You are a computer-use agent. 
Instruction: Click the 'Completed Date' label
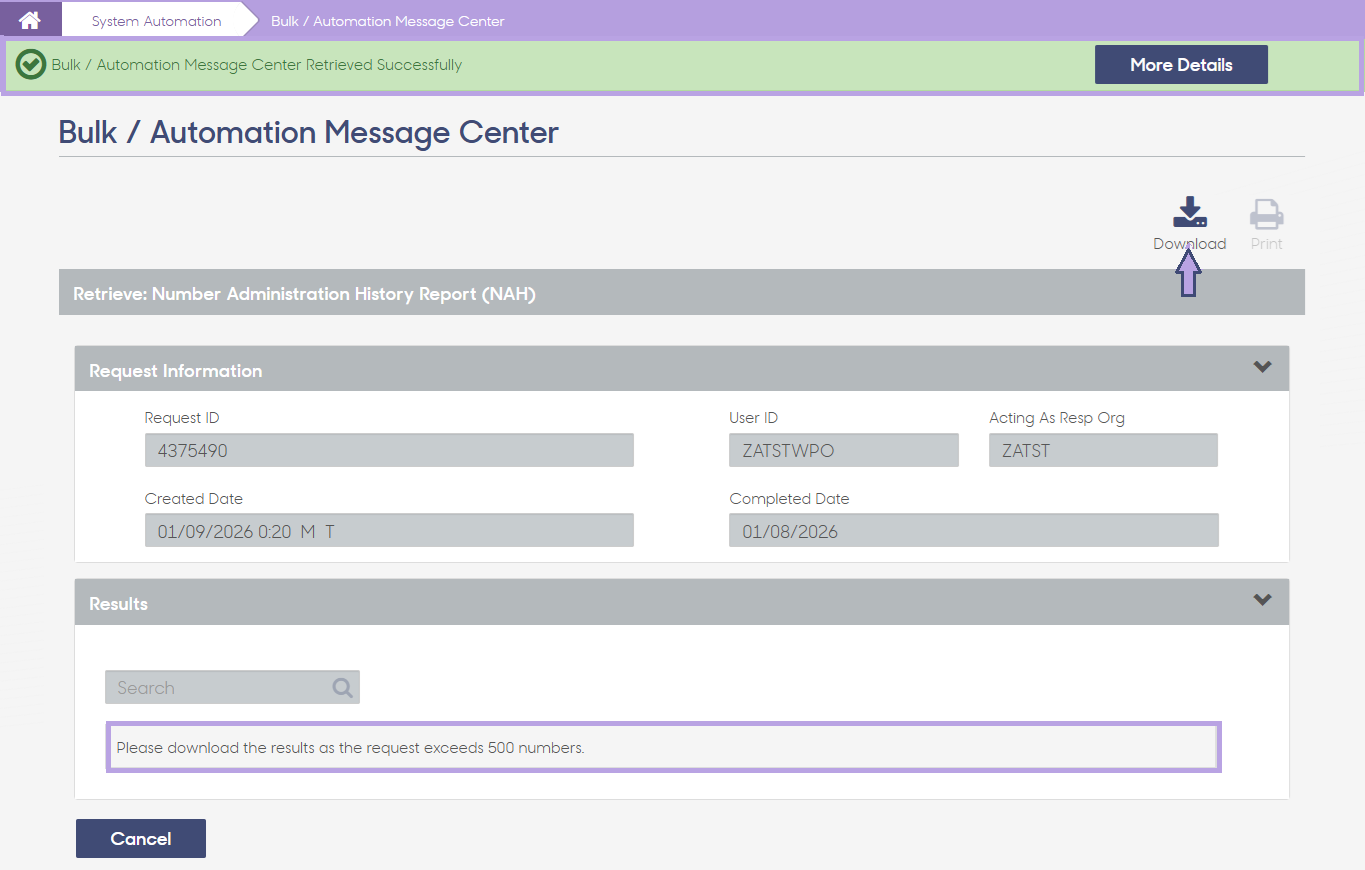[789, 498]
